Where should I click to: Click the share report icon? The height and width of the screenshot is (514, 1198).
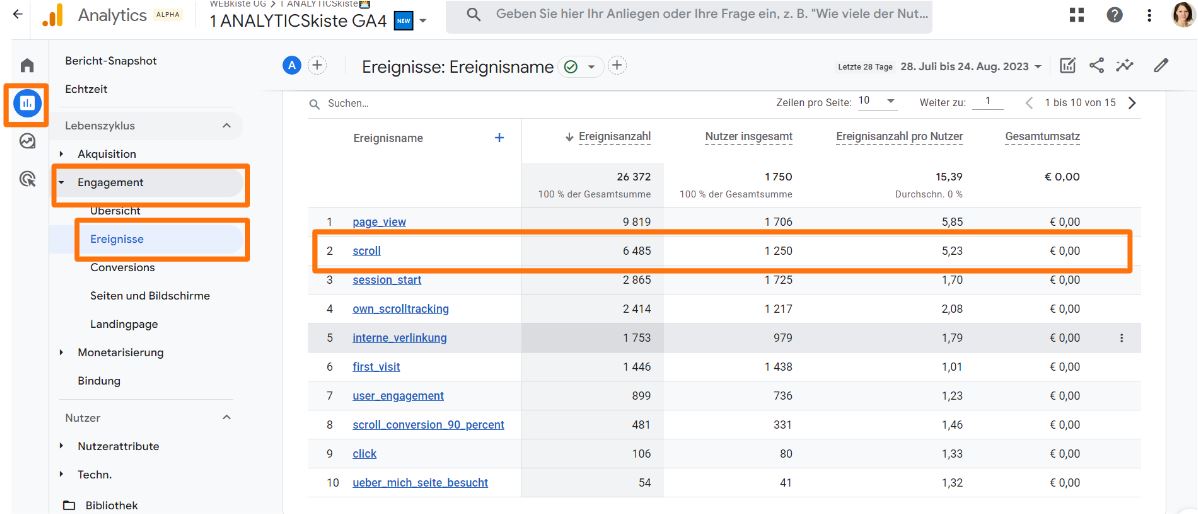(1097, 66)
